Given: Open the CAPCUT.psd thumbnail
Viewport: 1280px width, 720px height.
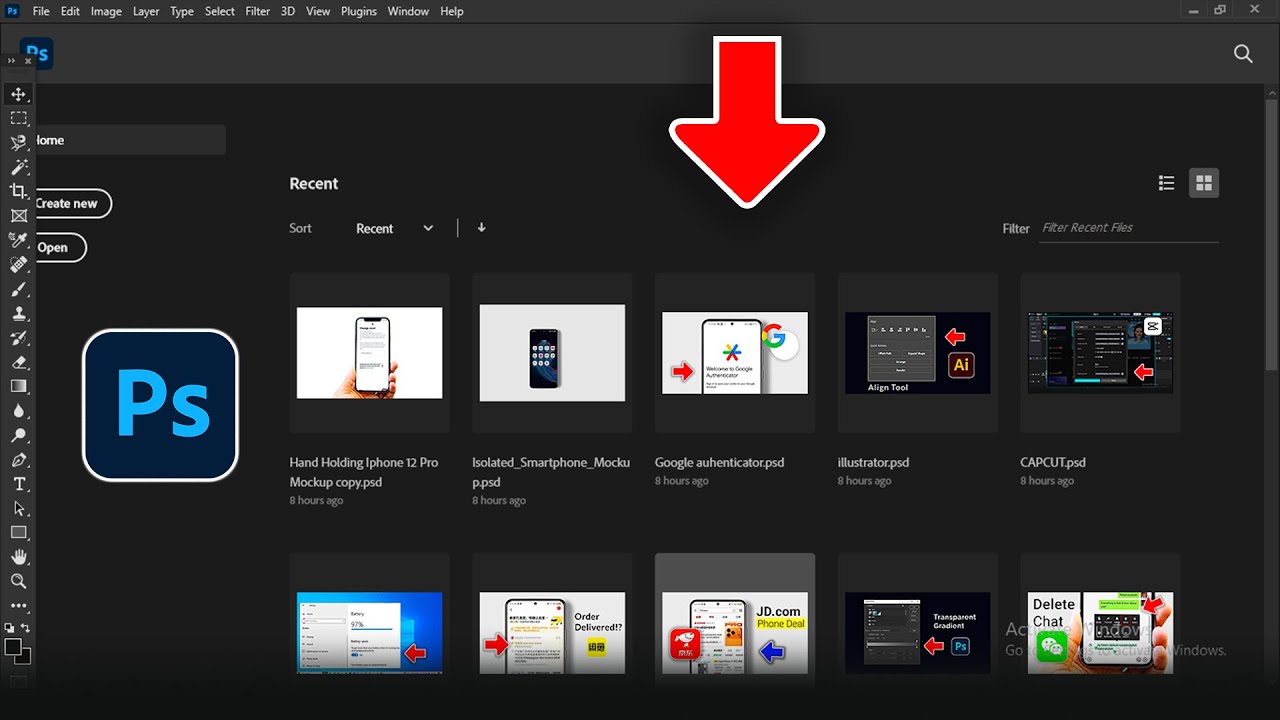Looking at the screenshot, I should 1100,352.
